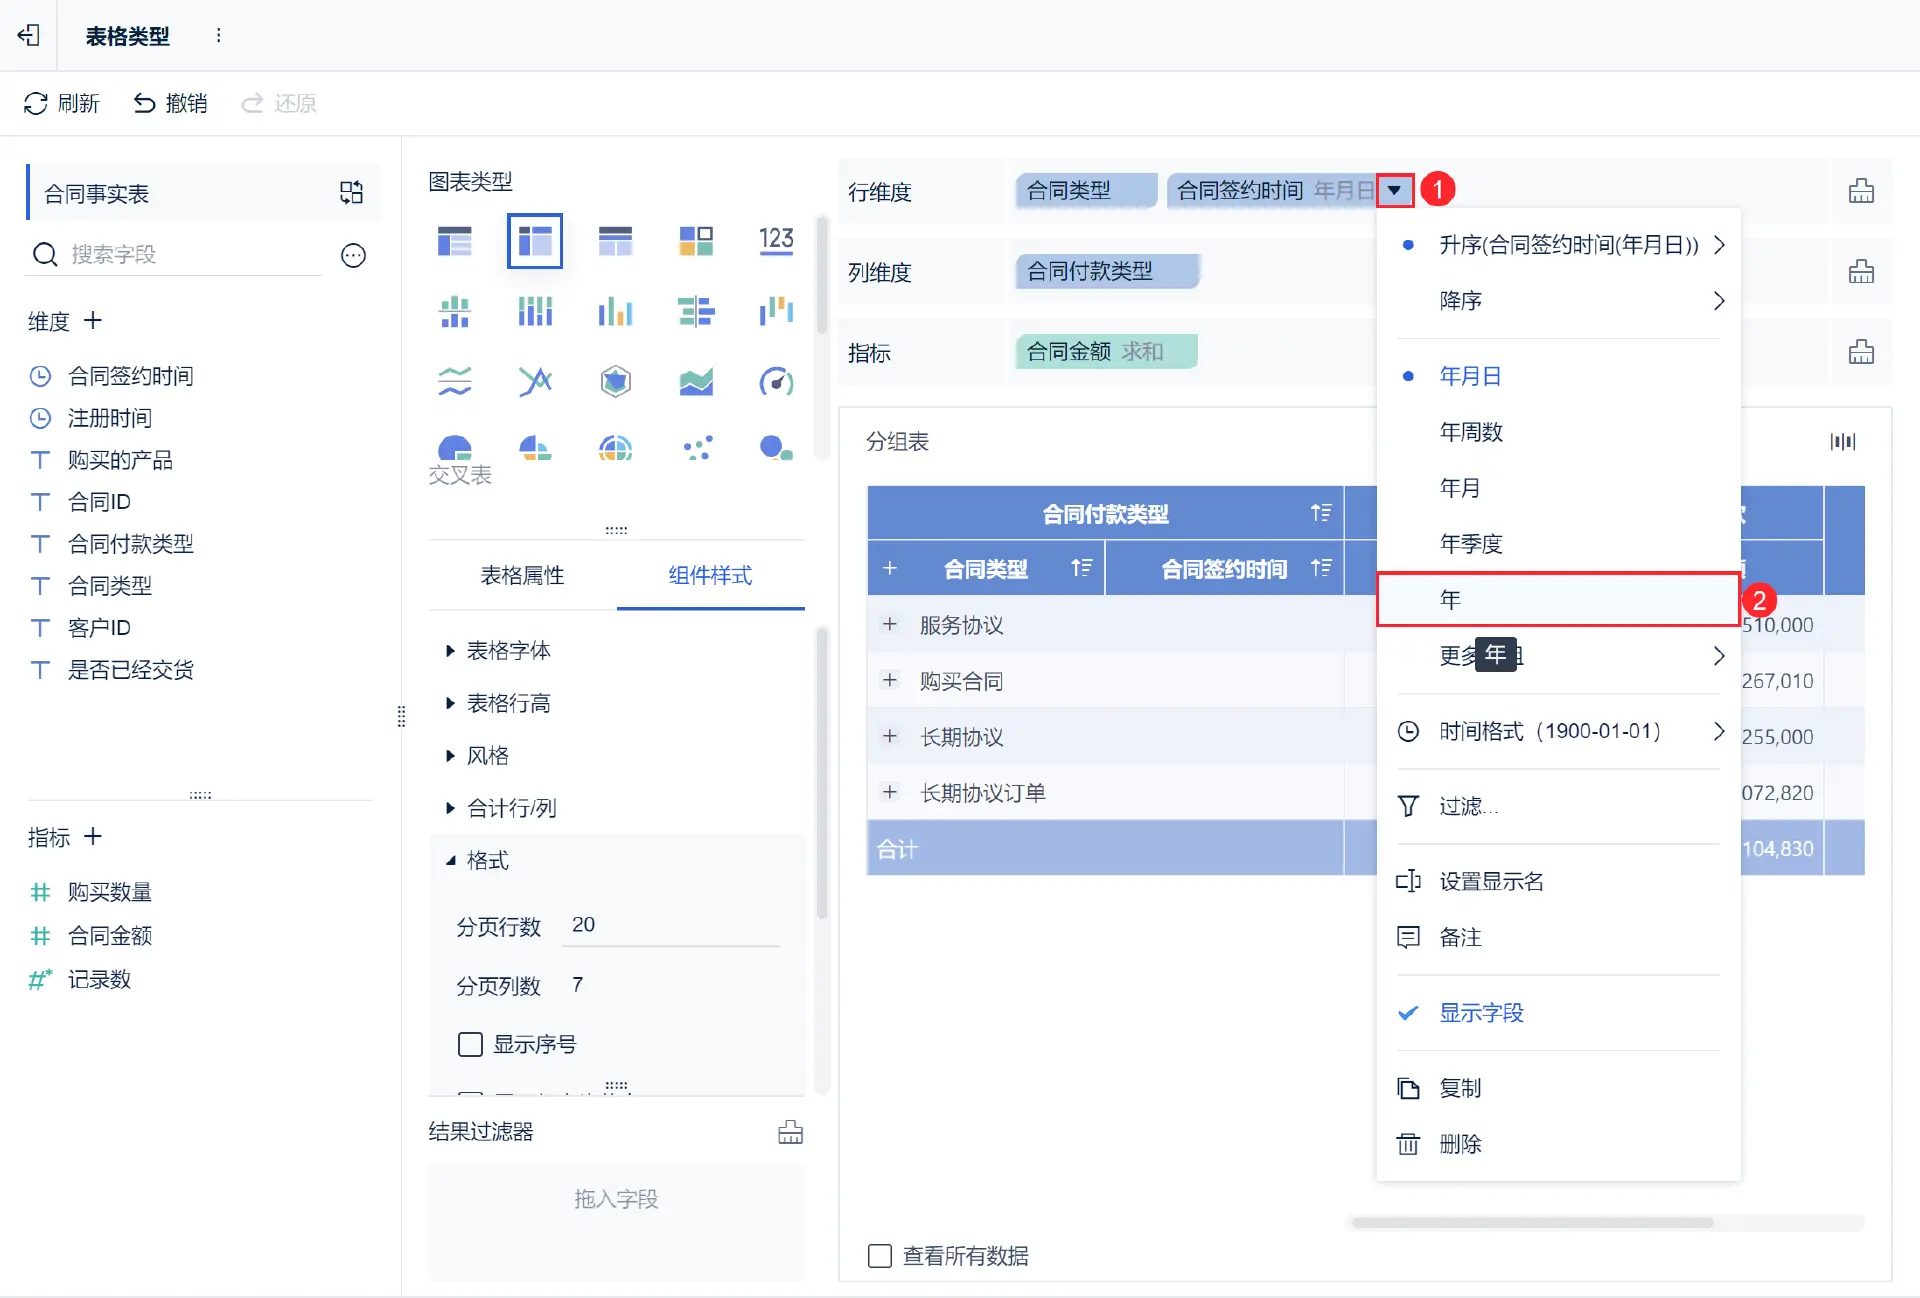Choose the gauge dashboard chart icon
The width and height of the screenshot is (1920, 1298).
click(776, 381)
